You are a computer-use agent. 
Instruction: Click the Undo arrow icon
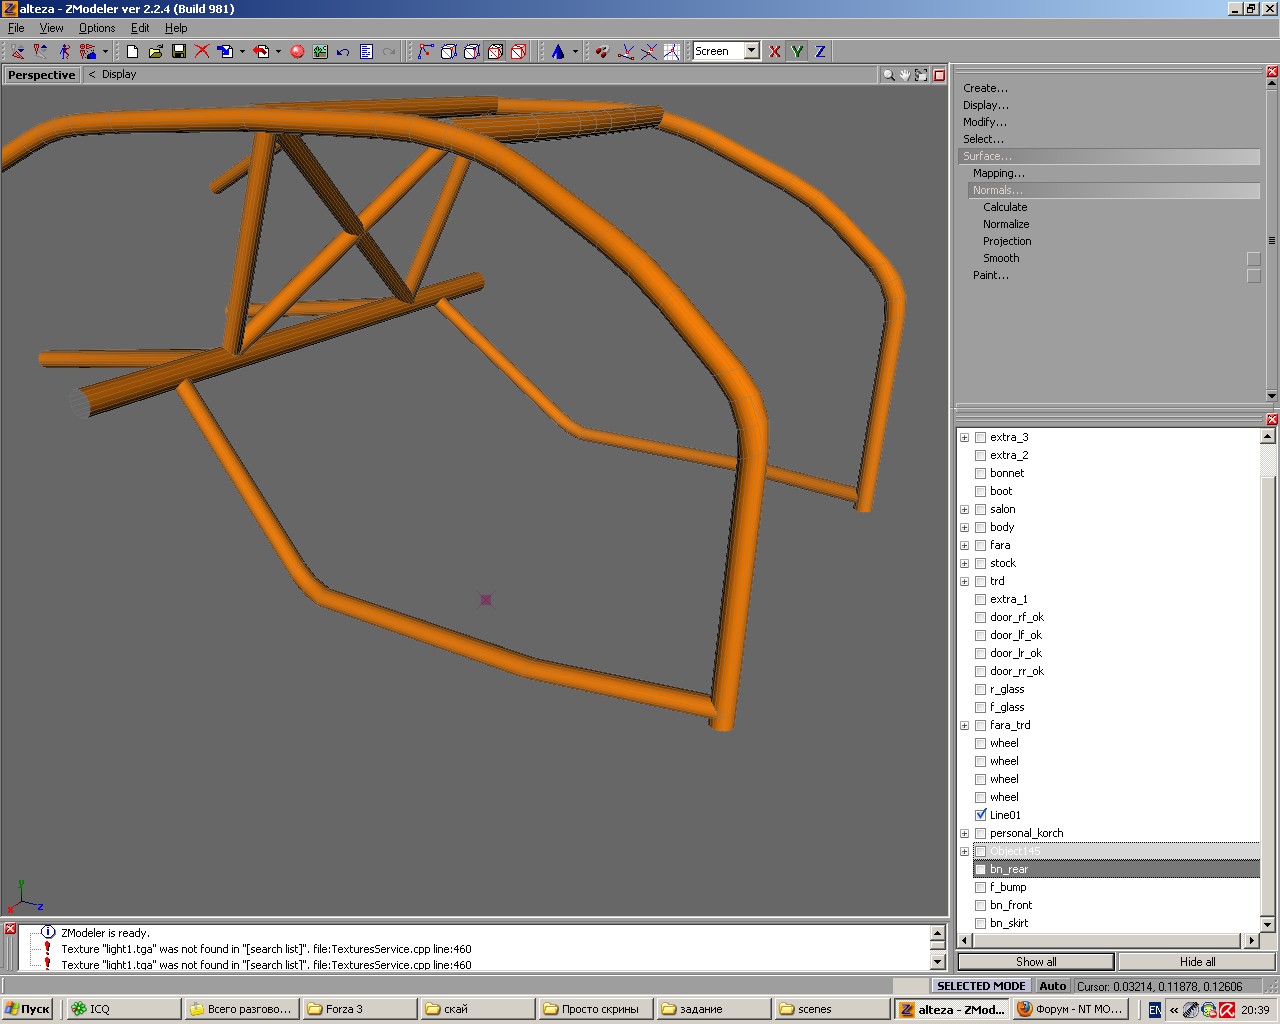pyautogui.click(x=343, y=51)
